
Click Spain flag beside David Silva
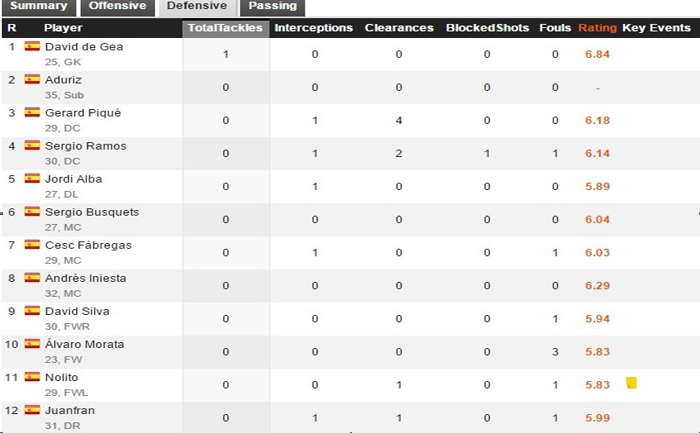click(32, 311)
